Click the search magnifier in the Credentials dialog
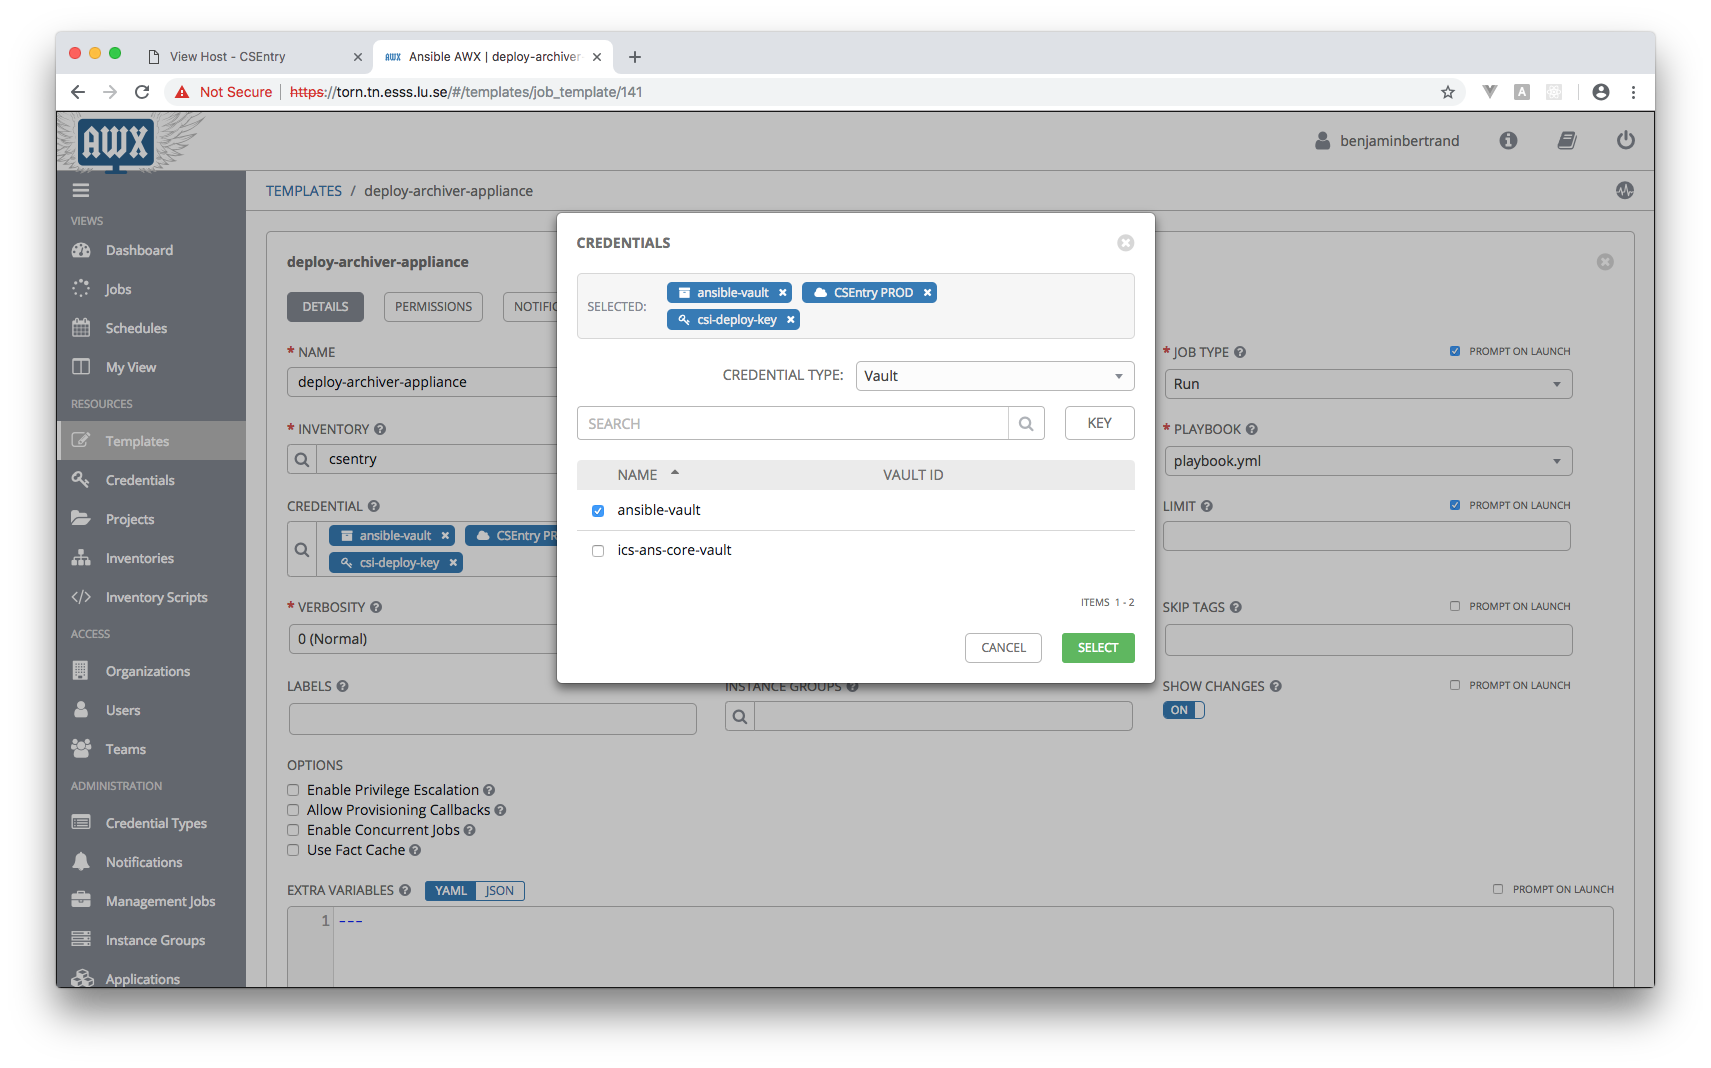Image resolution: width=1711 pixels, height=1068 pixels. (1026, 422)
